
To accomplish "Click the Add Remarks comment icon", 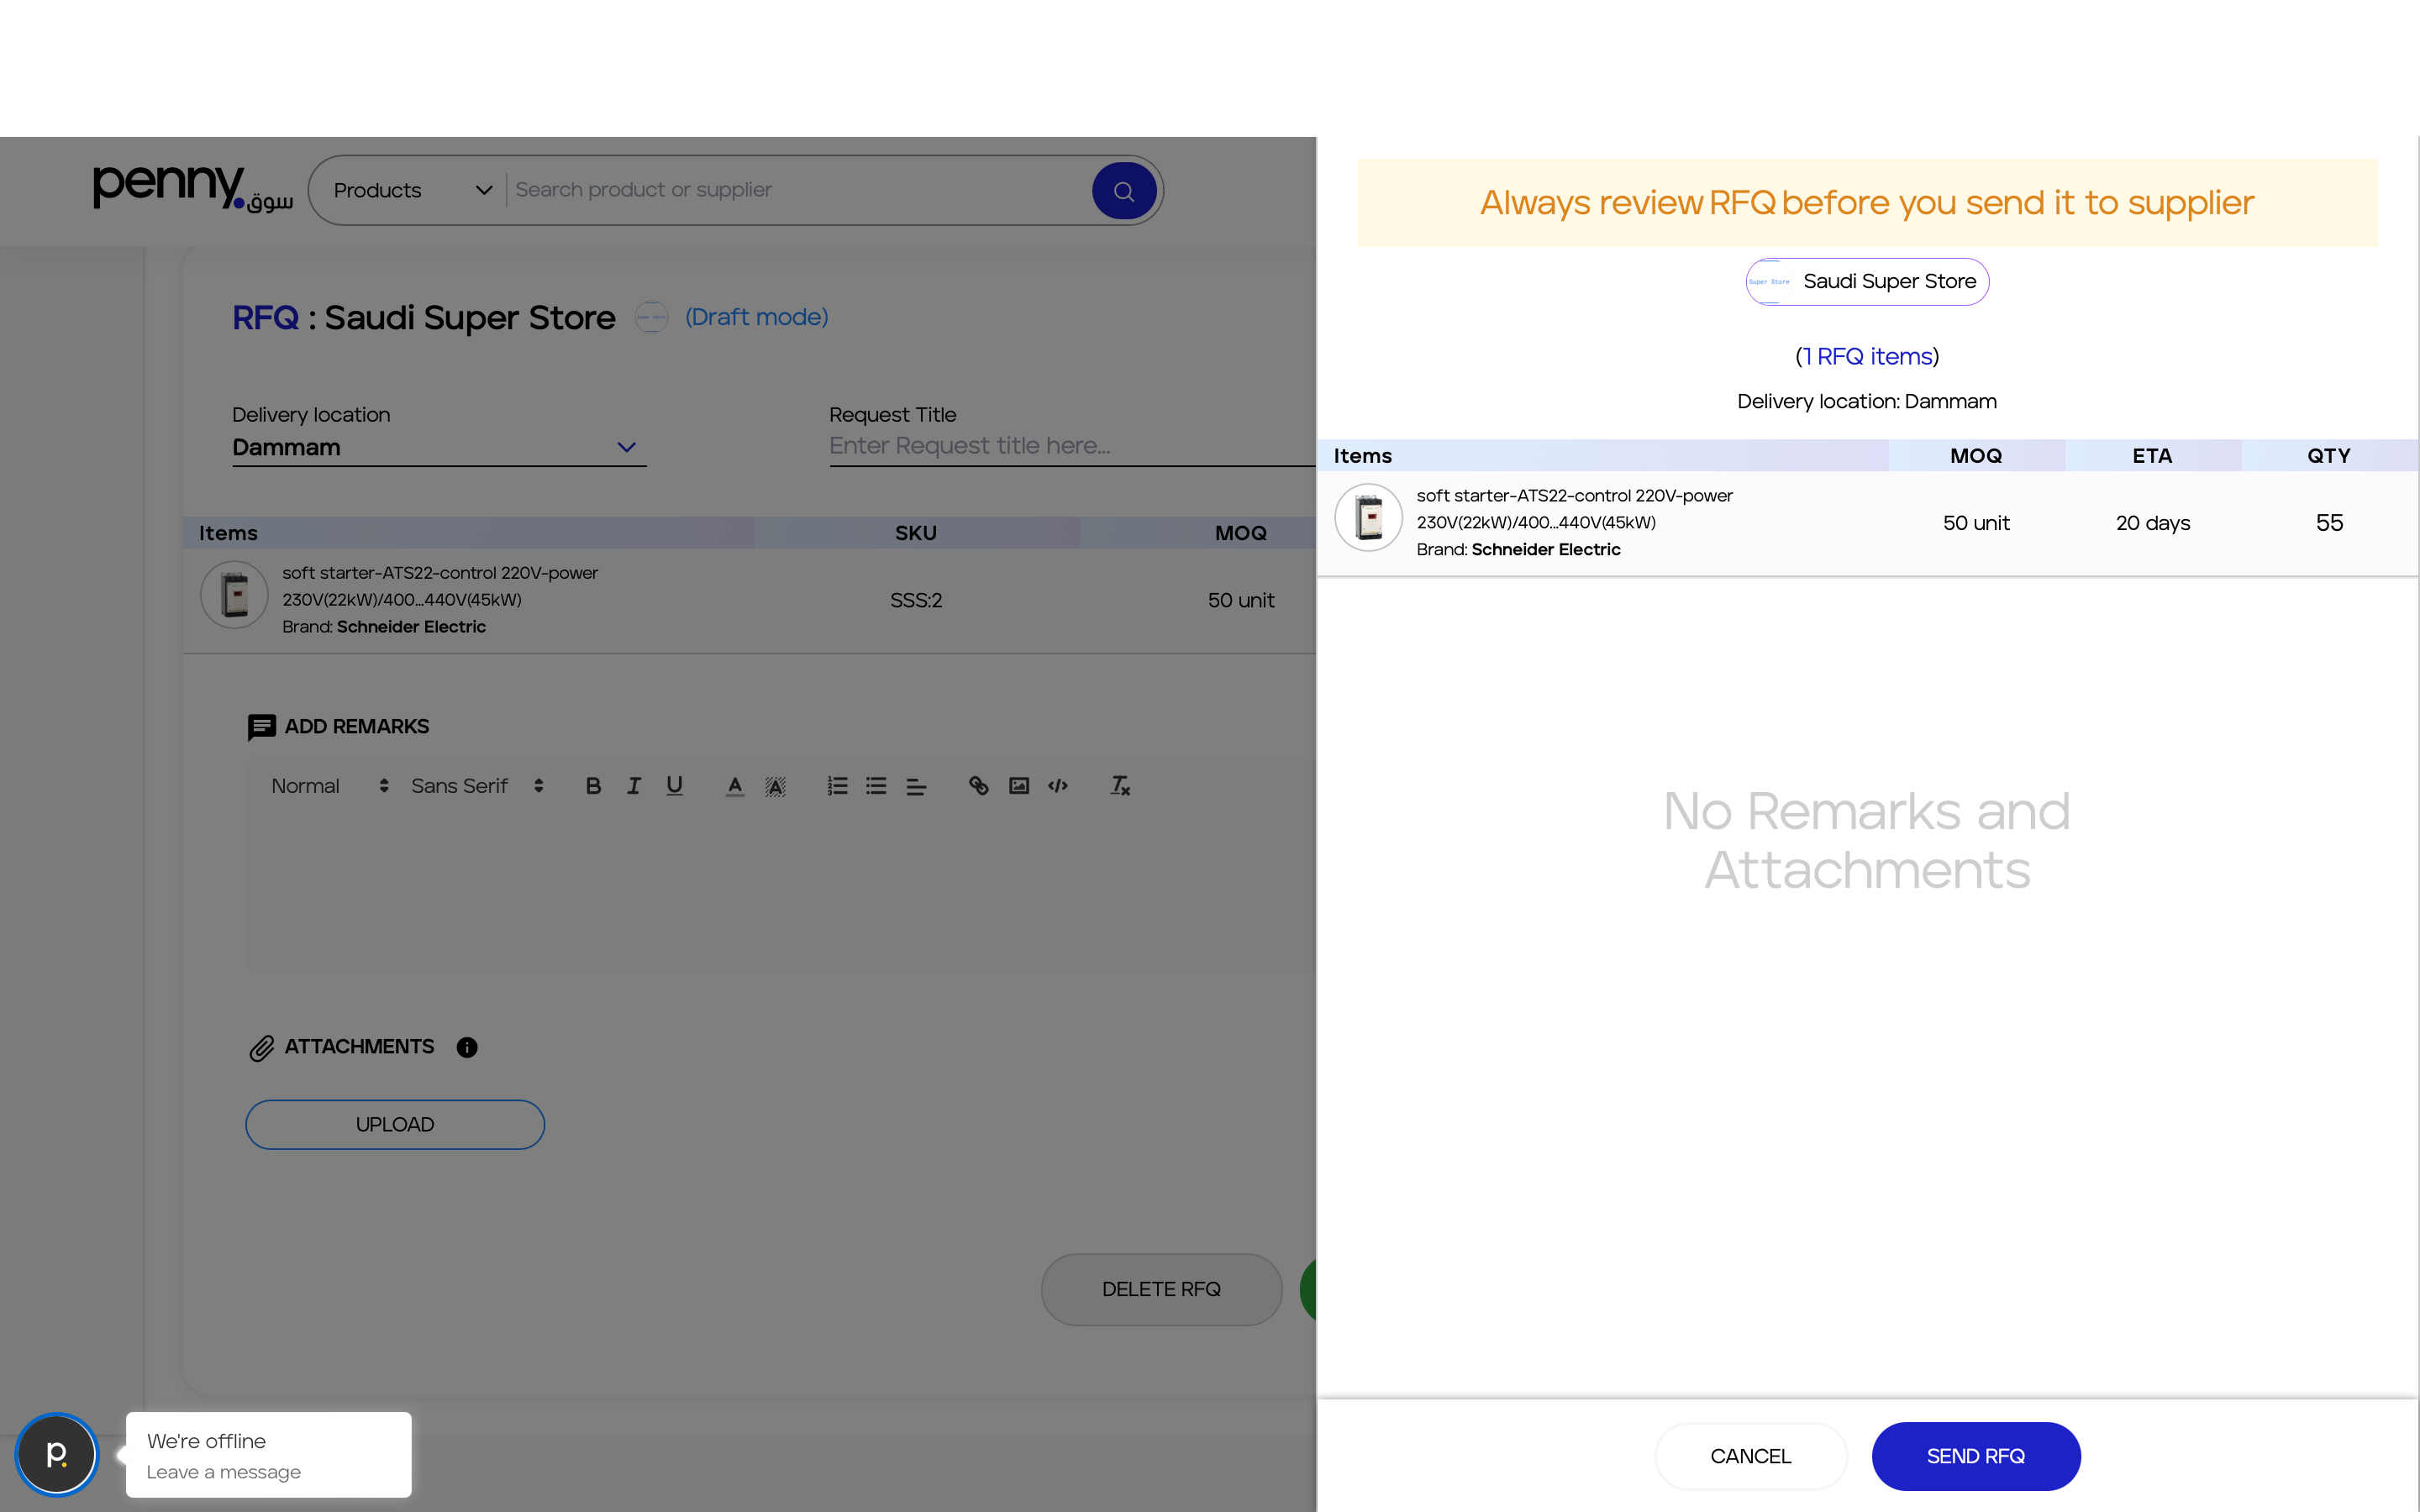I will pos(261,727).
